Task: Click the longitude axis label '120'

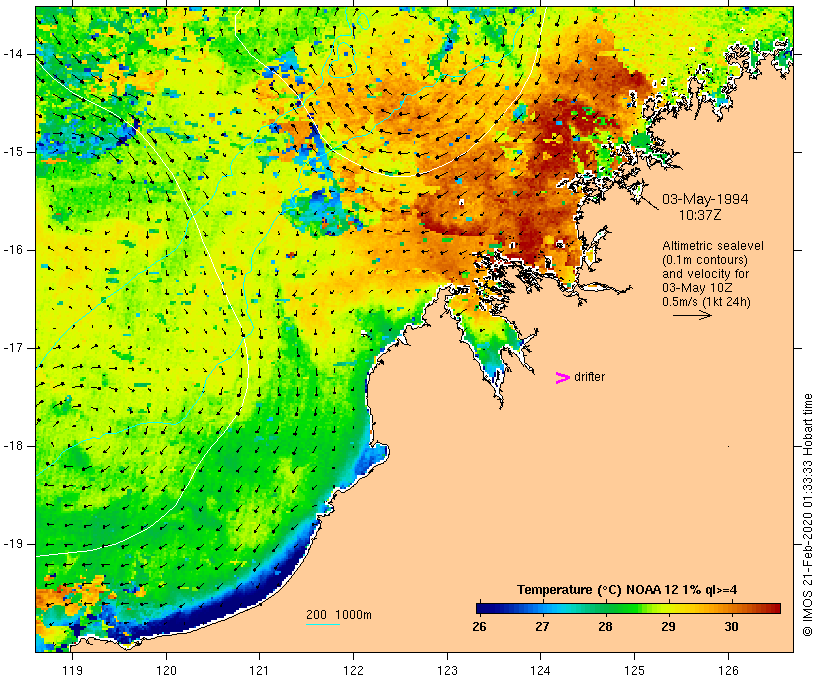Action: (166, 670)
